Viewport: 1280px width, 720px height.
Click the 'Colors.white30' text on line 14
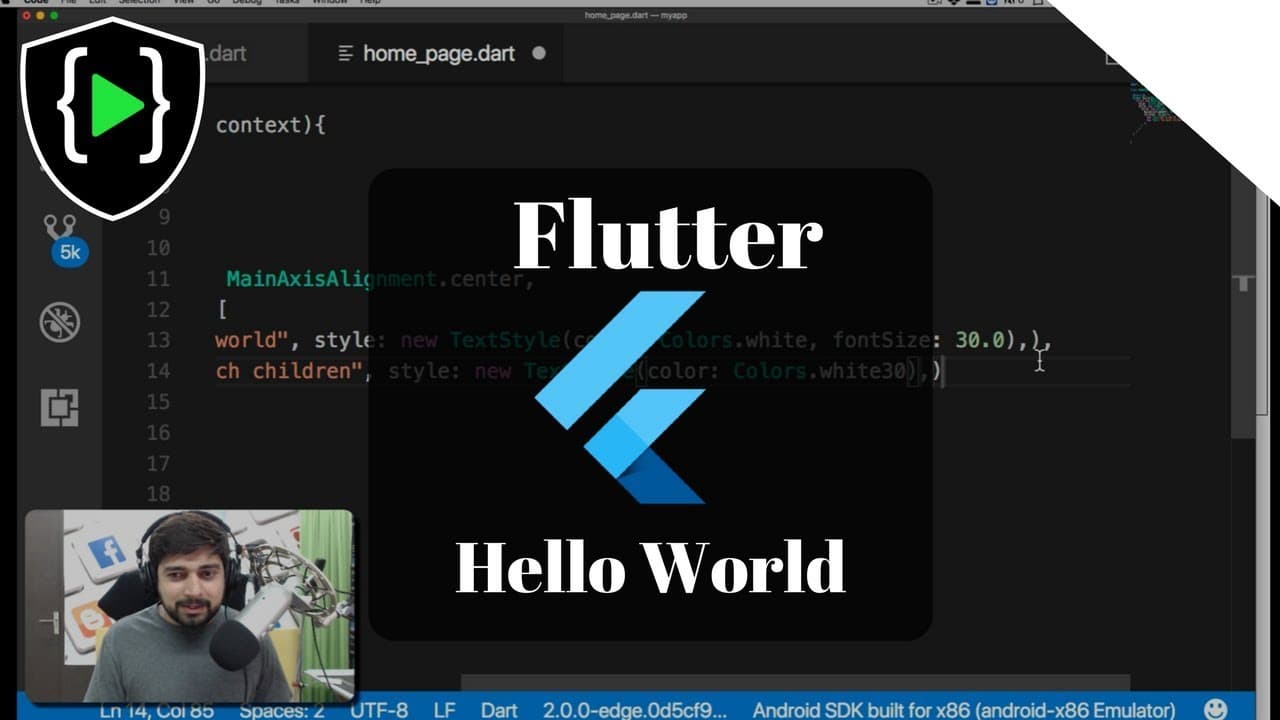pyautogui.click(x=819, y=371)
